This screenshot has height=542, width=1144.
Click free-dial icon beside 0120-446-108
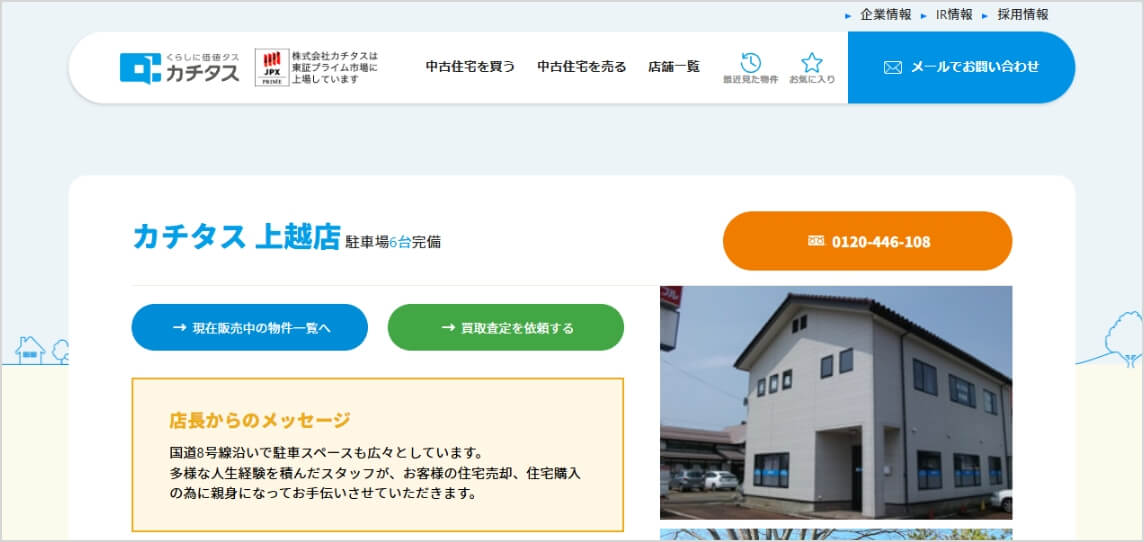[x=816, y=241]
